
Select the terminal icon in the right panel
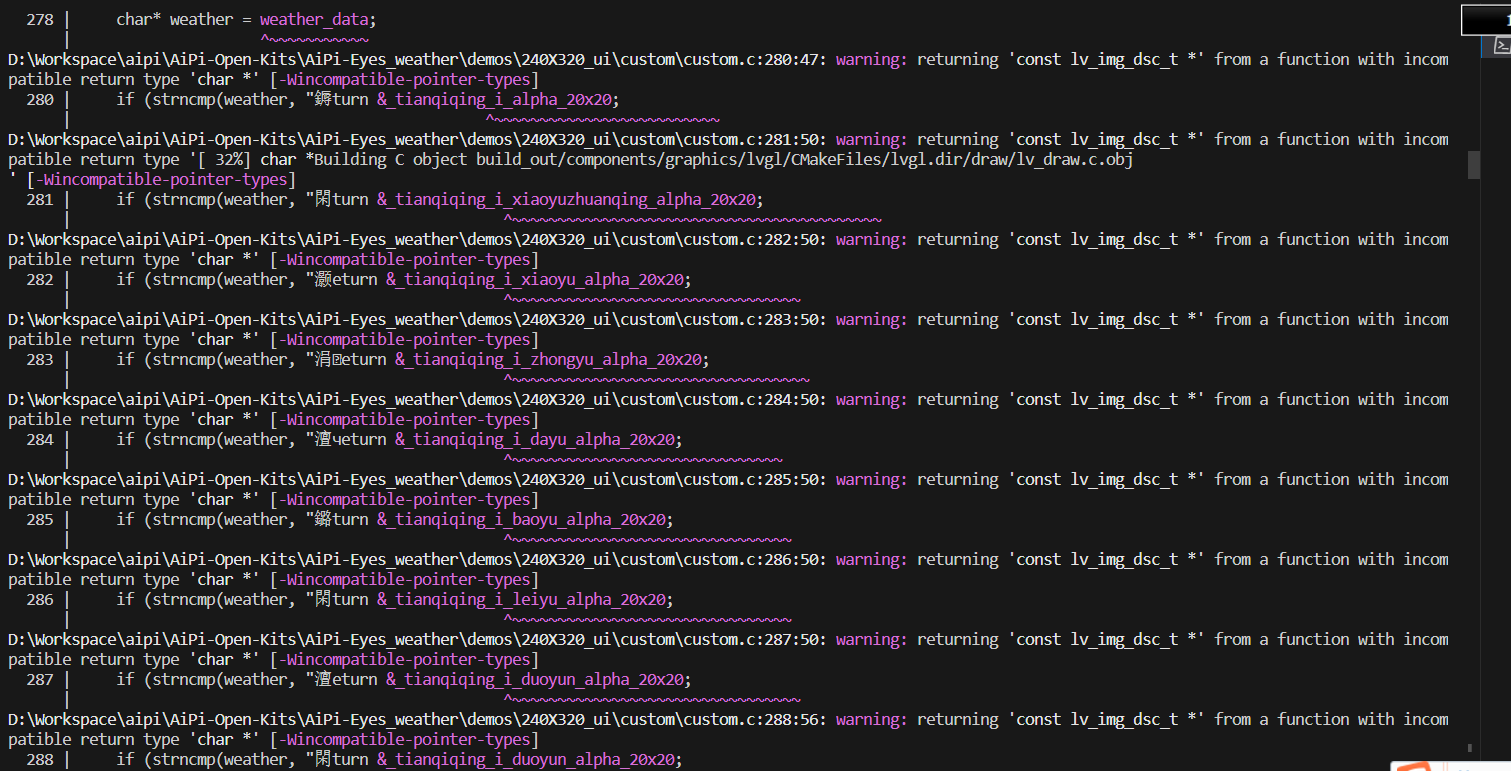pos(1502,45)
